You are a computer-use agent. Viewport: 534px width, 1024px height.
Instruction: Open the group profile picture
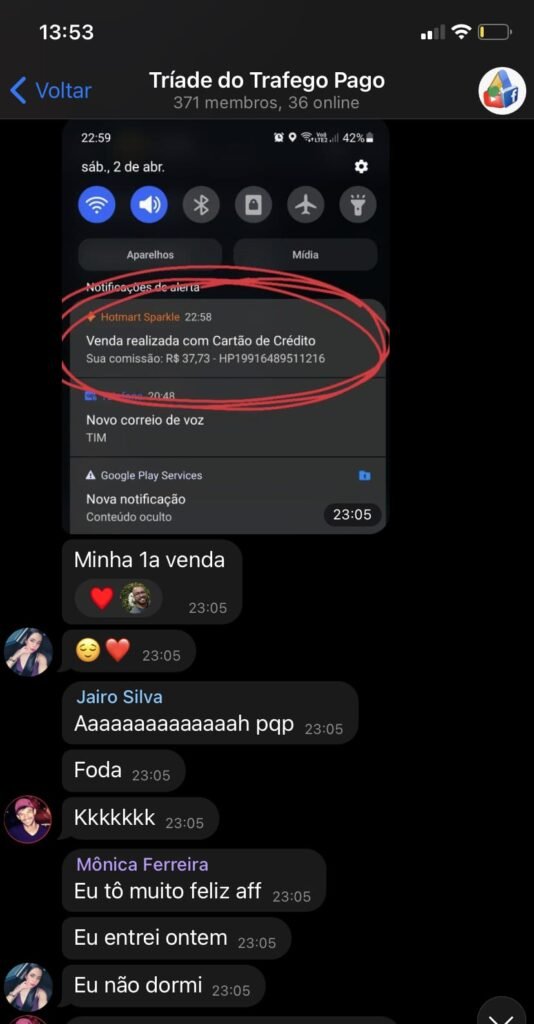(x=502, y=91)
